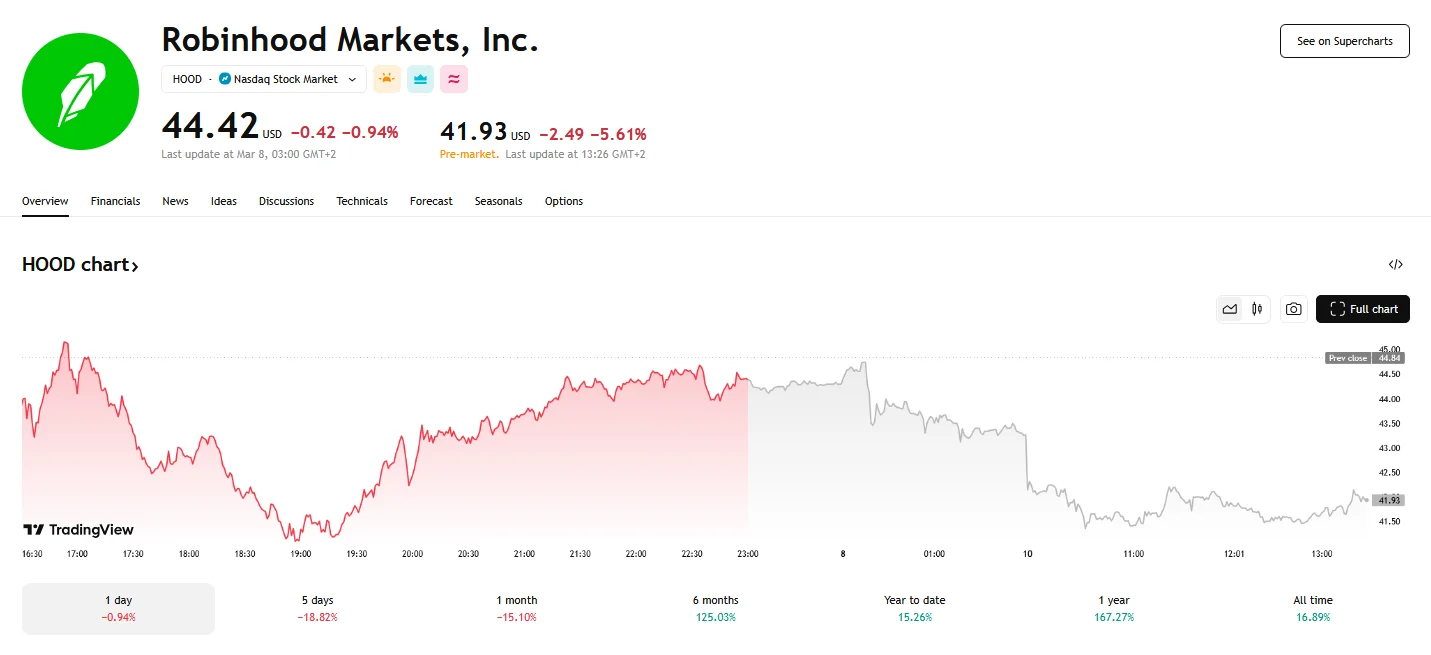Expand the HOOD Nasdaq Stock Market selector

(x=264, y=79)
